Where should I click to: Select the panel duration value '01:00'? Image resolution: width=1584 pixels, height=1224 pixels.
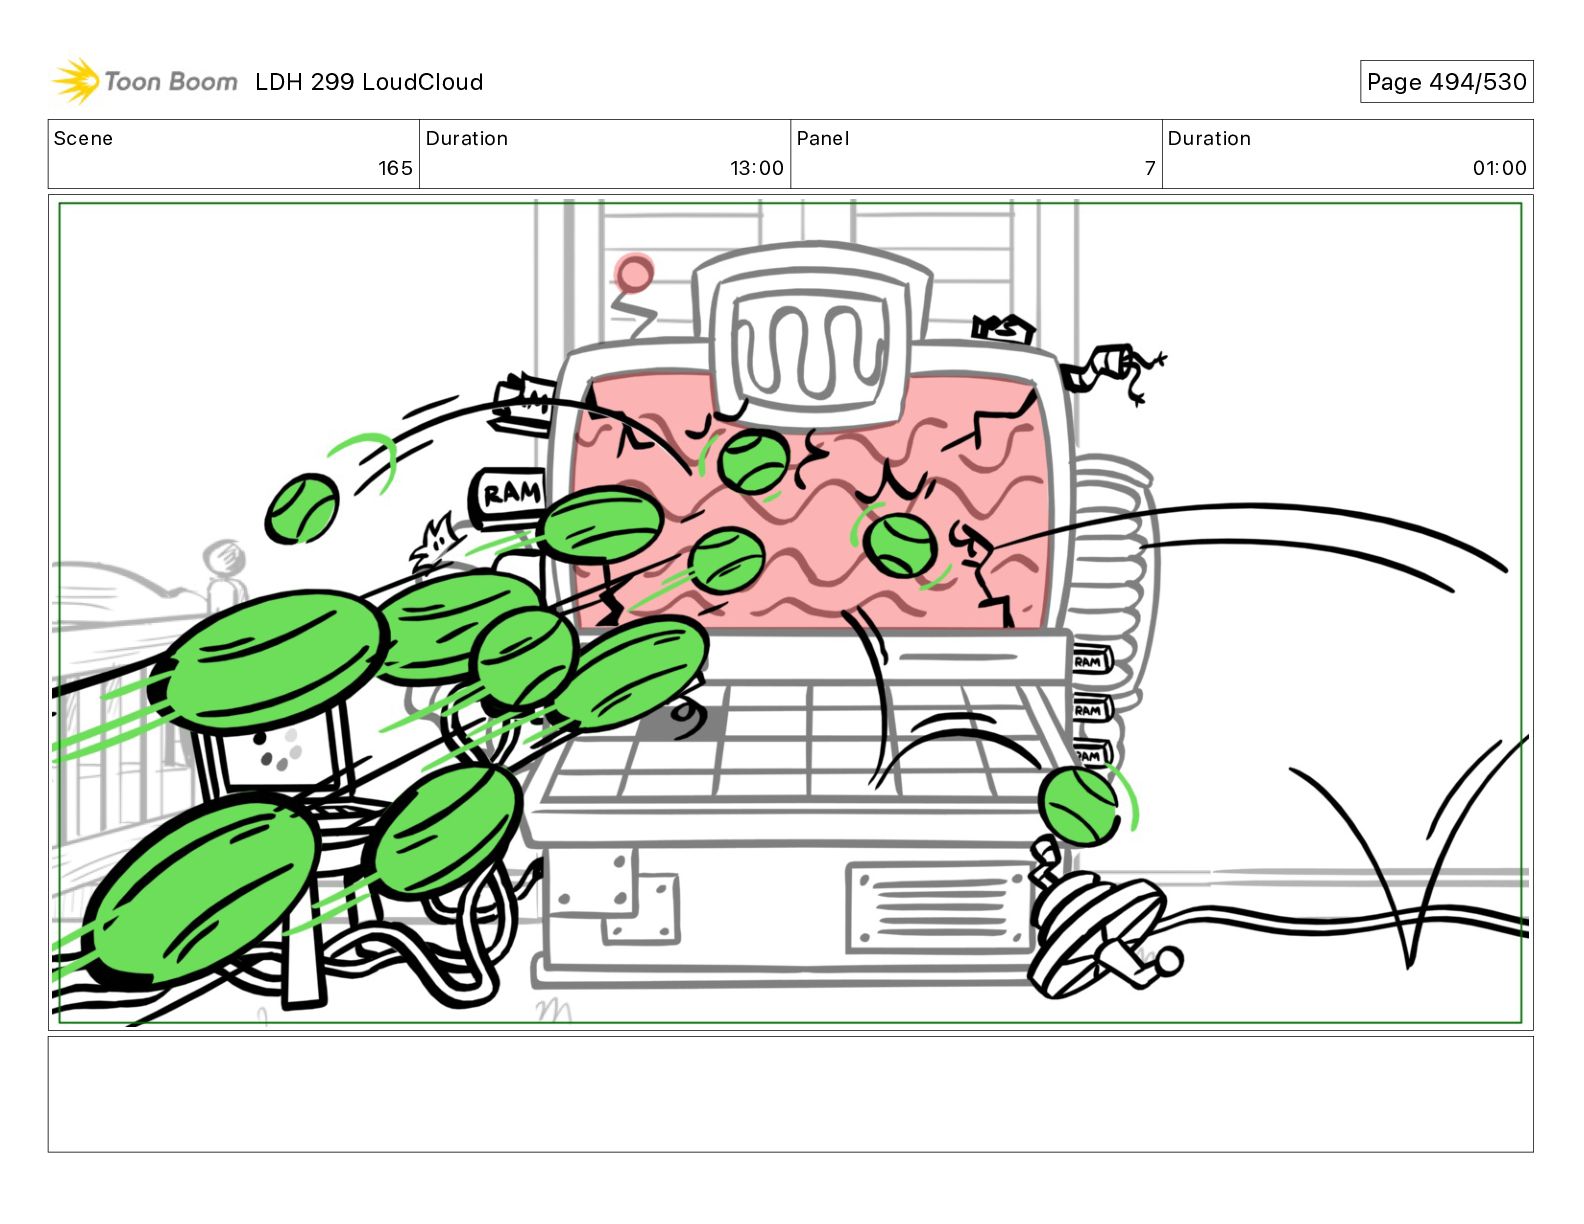1499,168
